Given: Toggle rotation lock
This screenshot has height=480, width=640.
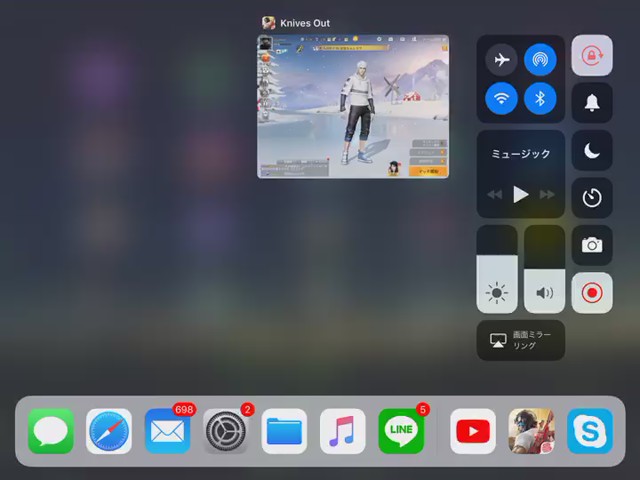Looking at the screenshot, I should pyautogui.click(x=592, y=55).
